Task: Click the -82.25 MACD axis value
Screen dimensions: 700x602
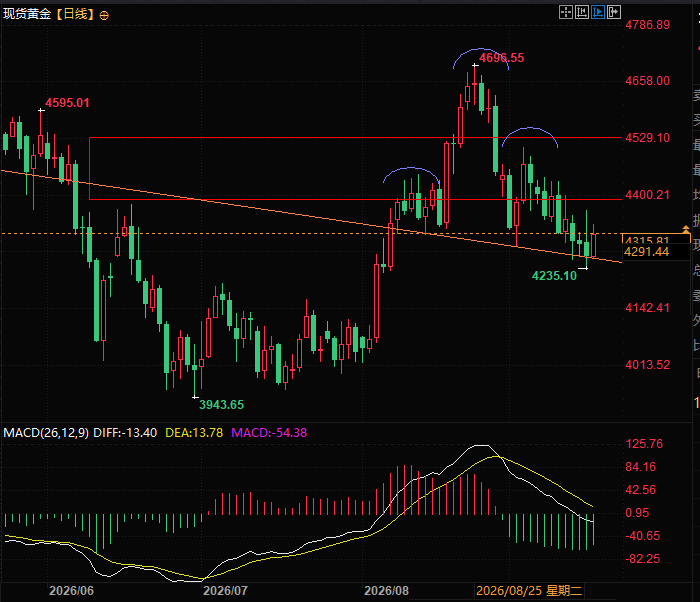Action: pyautogui.click(x=642, y=559)
